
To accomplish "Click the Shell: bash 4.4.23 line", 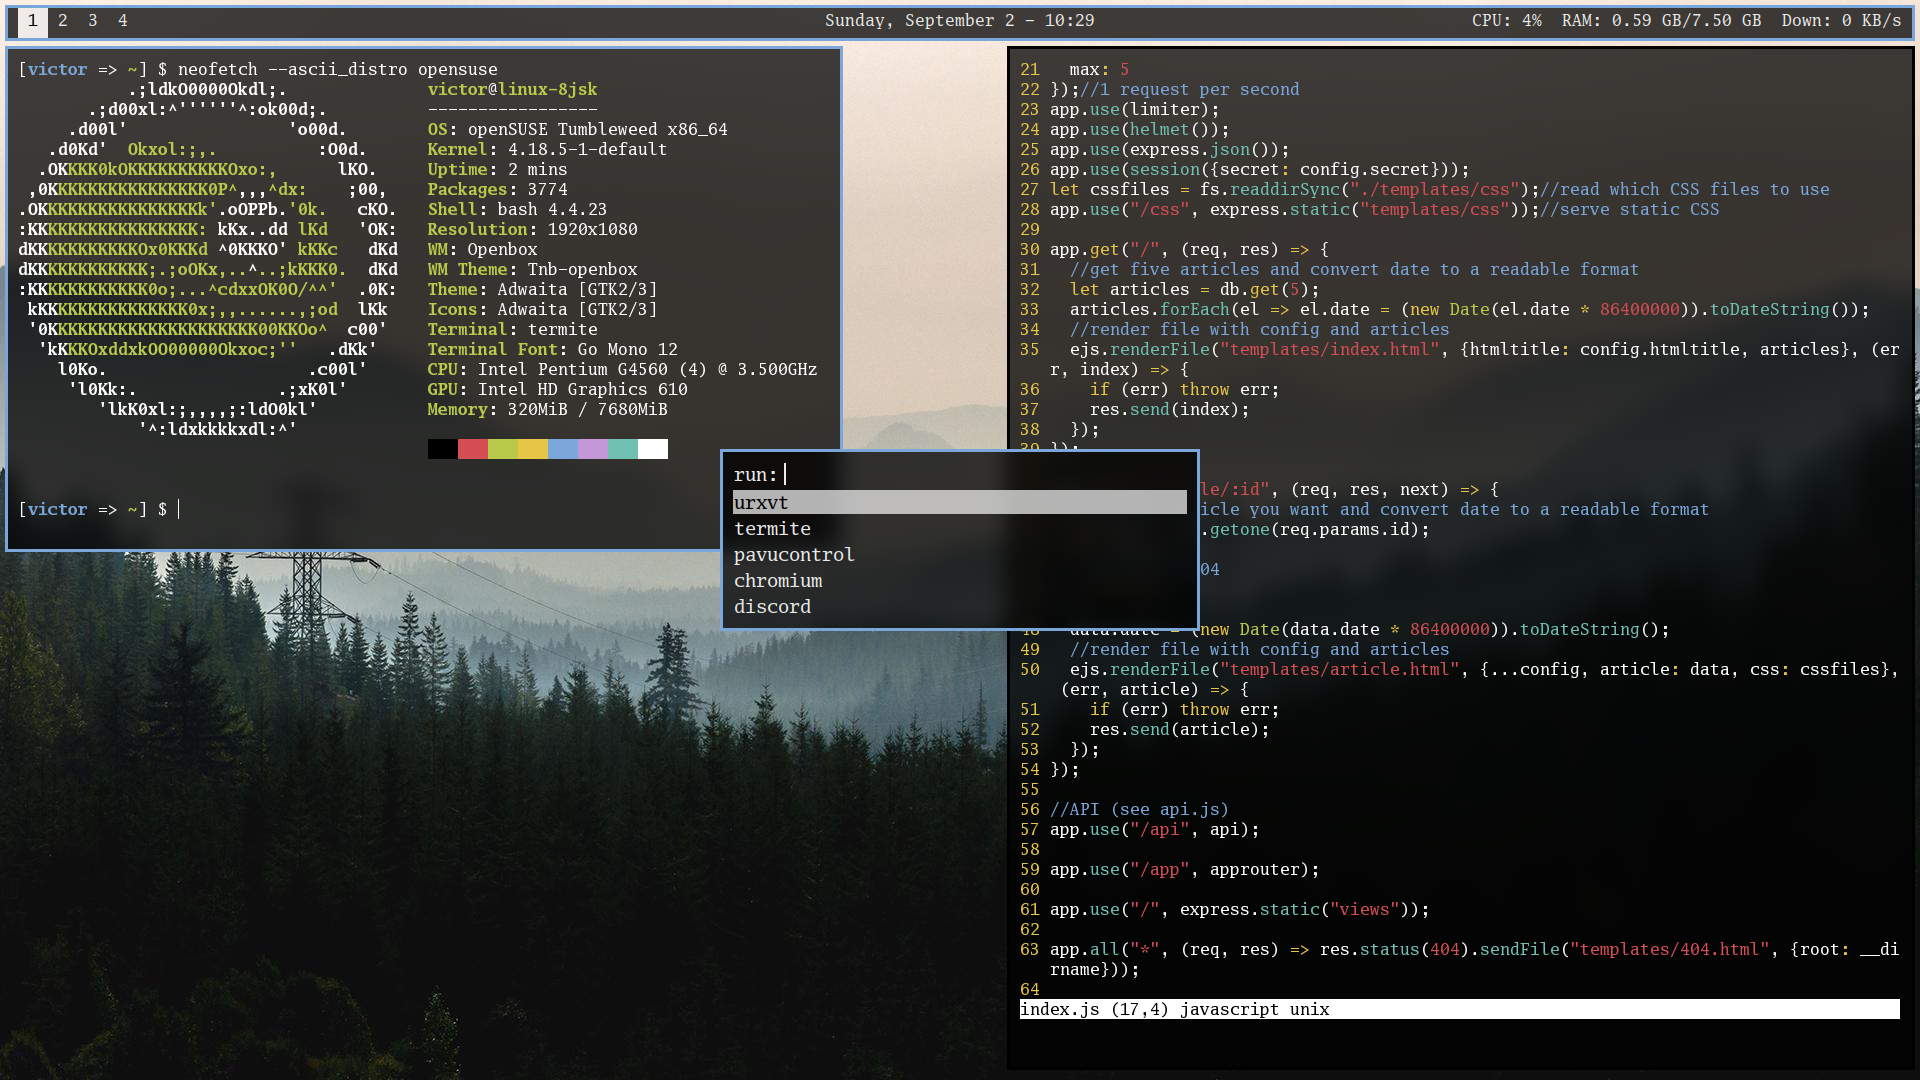I will pyautogui.click(x=518, y=210).
